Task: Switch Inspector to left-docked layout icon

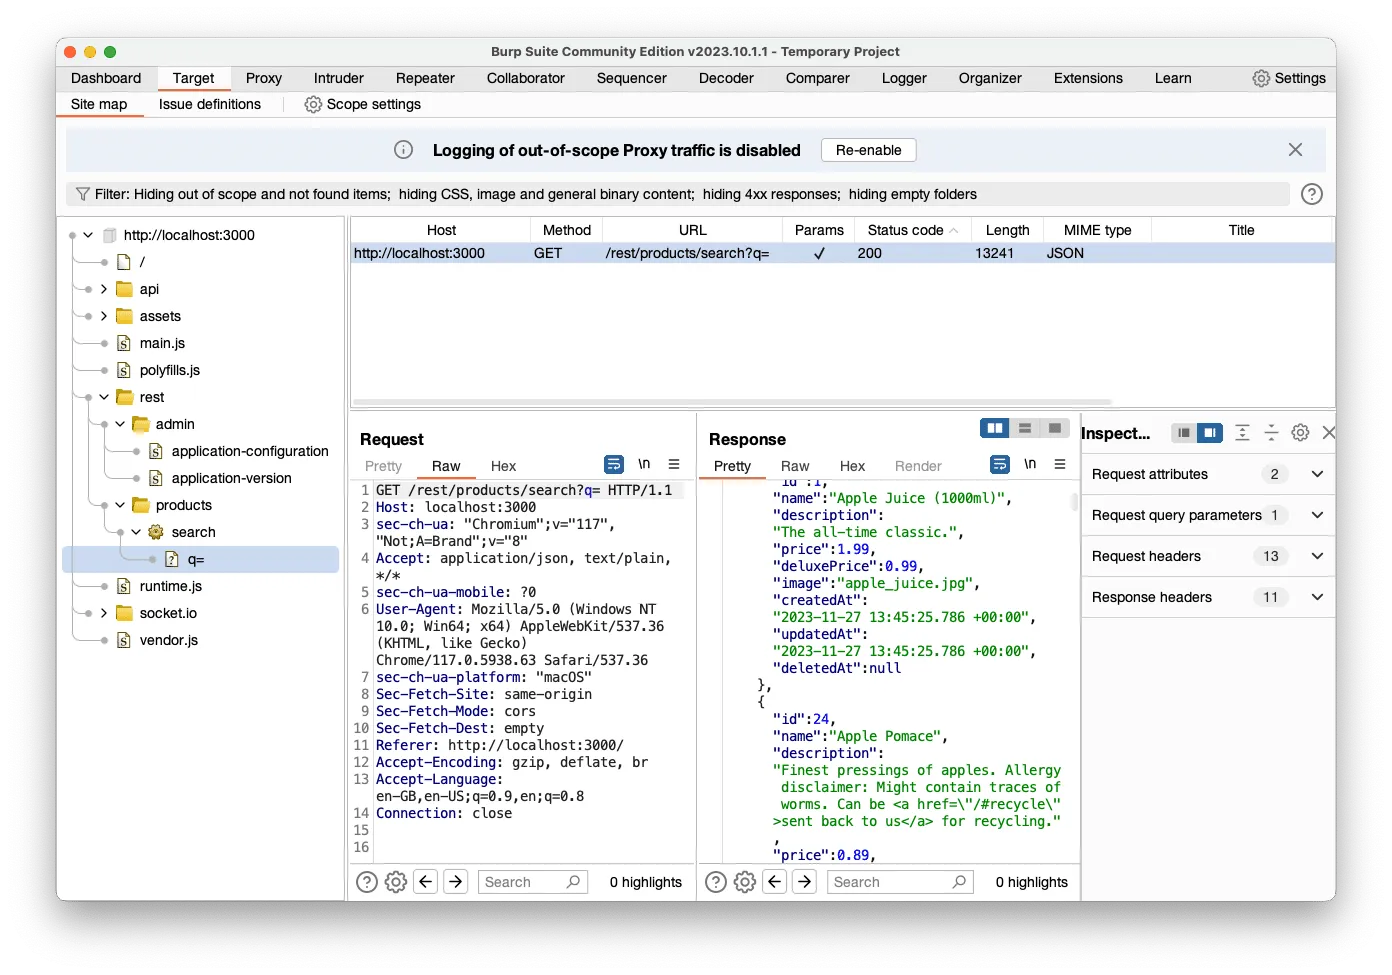Action: point(1184,433)
